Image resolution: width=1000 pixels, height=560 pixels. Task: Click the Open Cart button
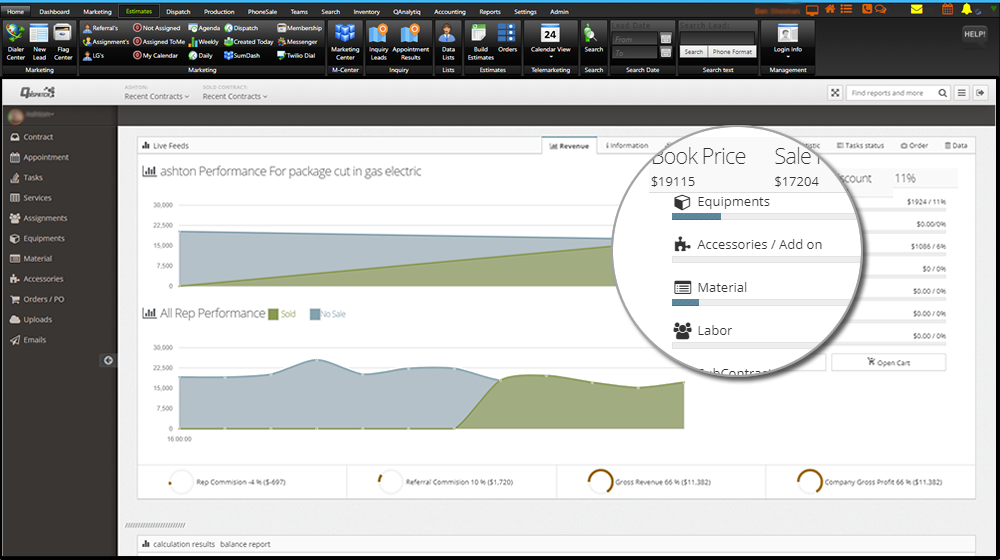888,362
